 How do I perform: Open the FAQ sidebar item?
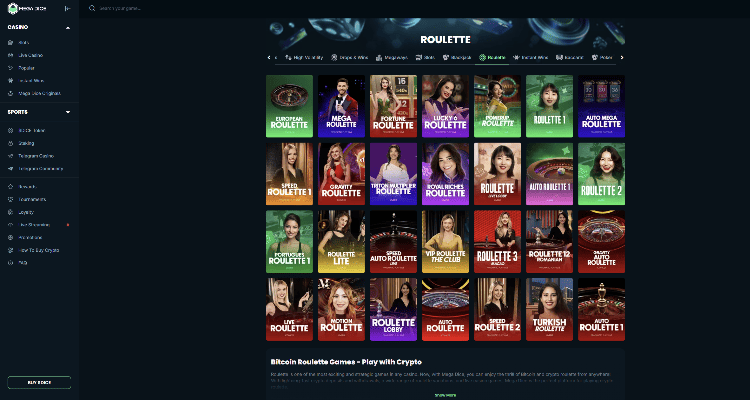pos(22,263)
